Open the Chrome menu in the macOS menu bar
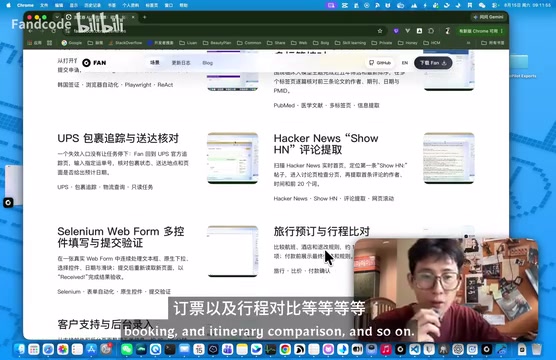 tap(25, 5)
